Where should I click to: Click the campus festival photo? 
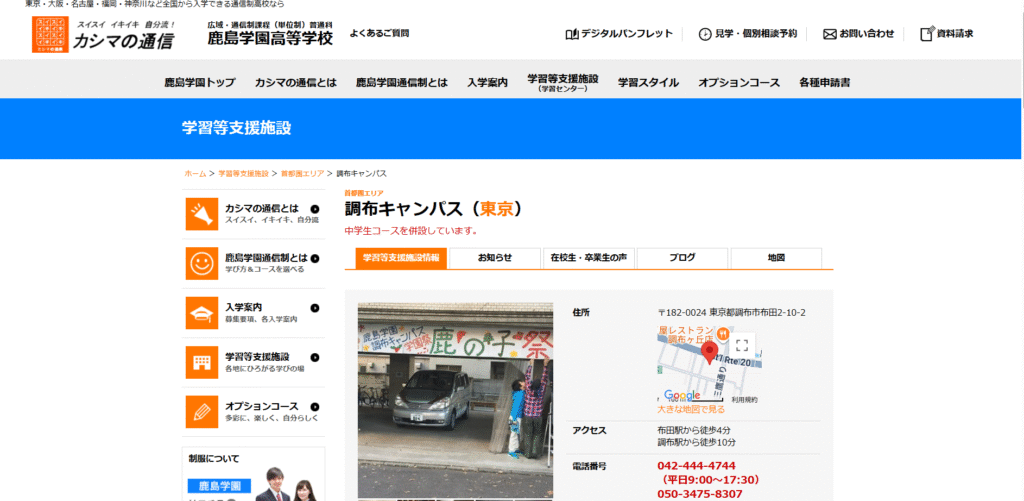[455, 400]
